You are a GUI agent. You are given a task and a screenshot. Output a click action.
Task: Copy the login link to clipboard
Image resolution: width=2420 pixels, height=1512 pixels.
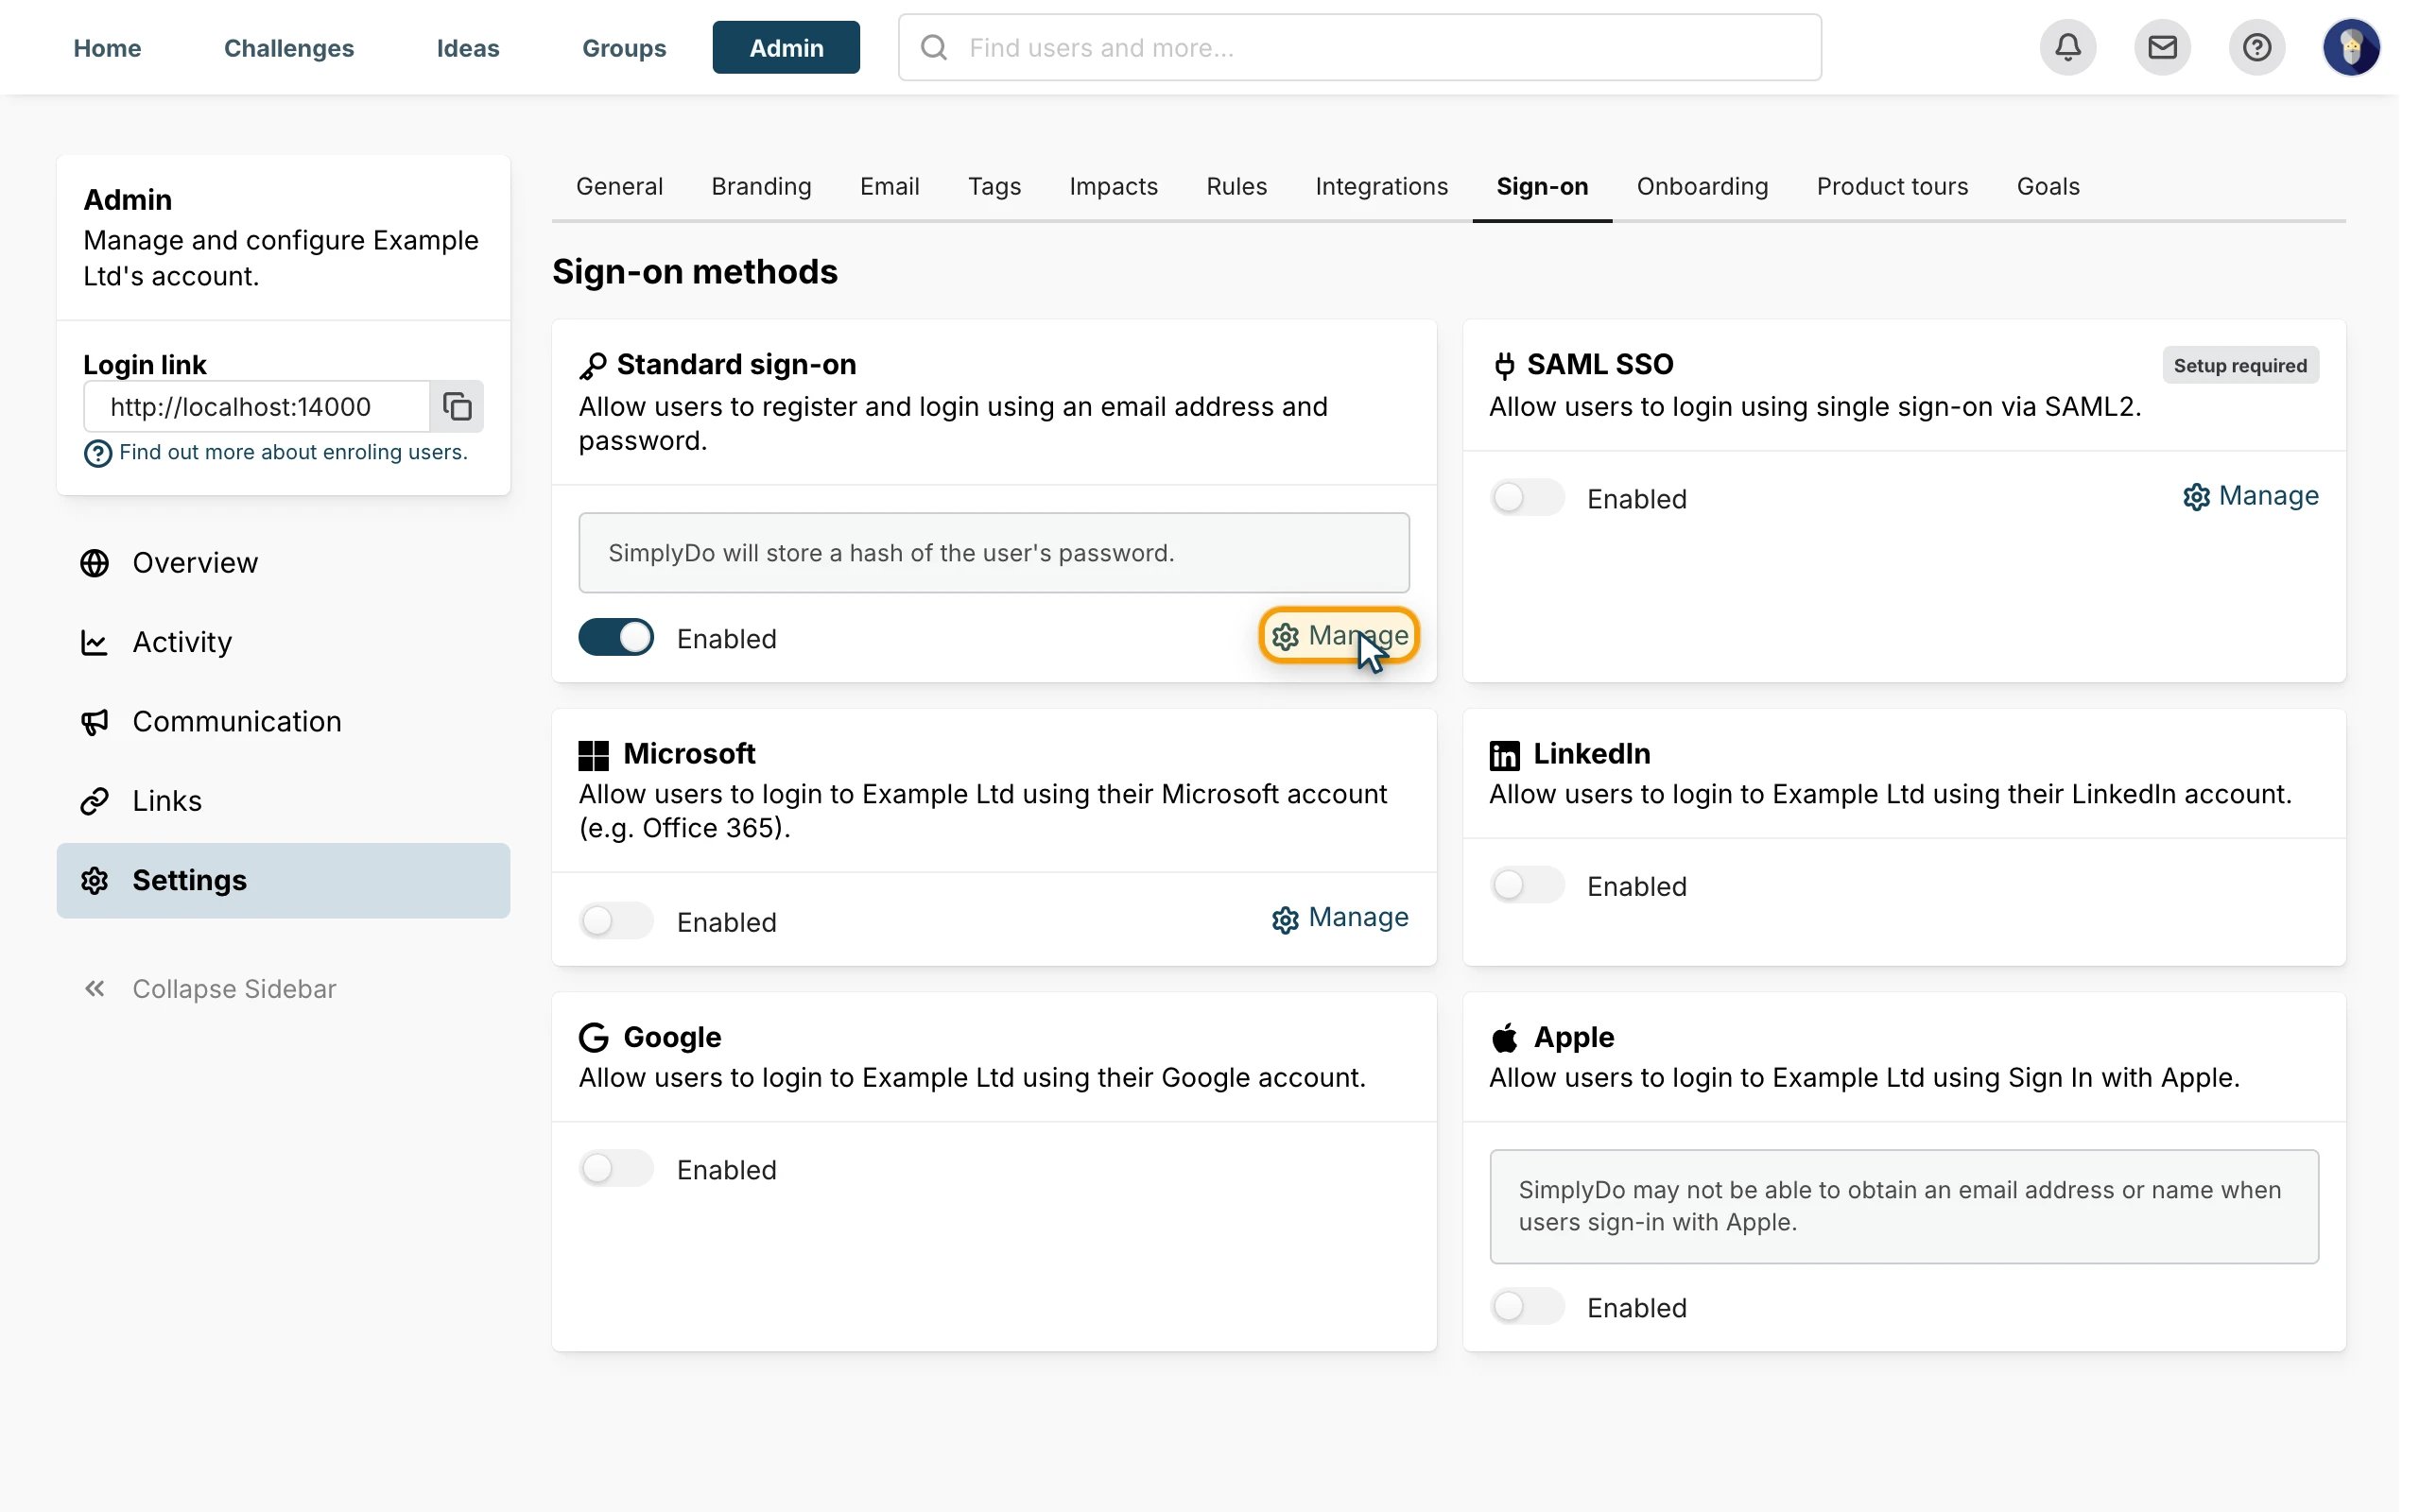pyautogui.click(x=457, y=406)
